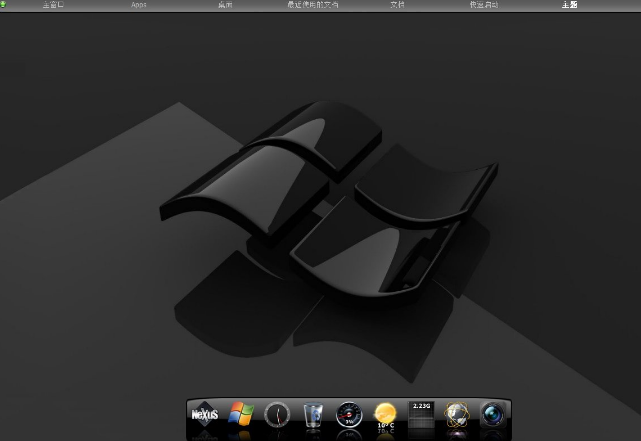Click the green orb at top-left shelf corner
The width and height of the screenshot is (641, 441).
[3, 4]
